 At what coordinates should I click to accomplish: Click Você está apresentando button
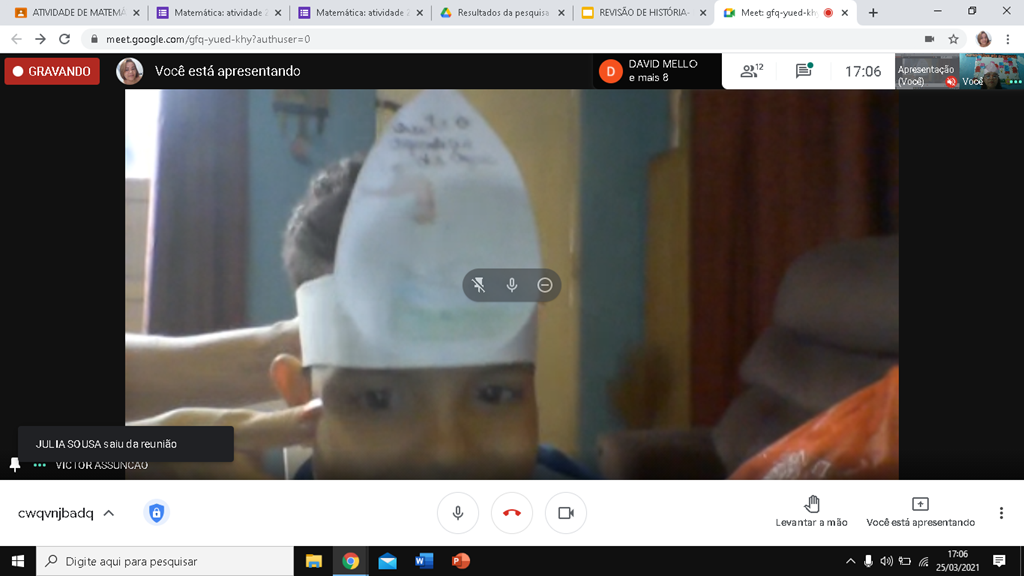920,512
